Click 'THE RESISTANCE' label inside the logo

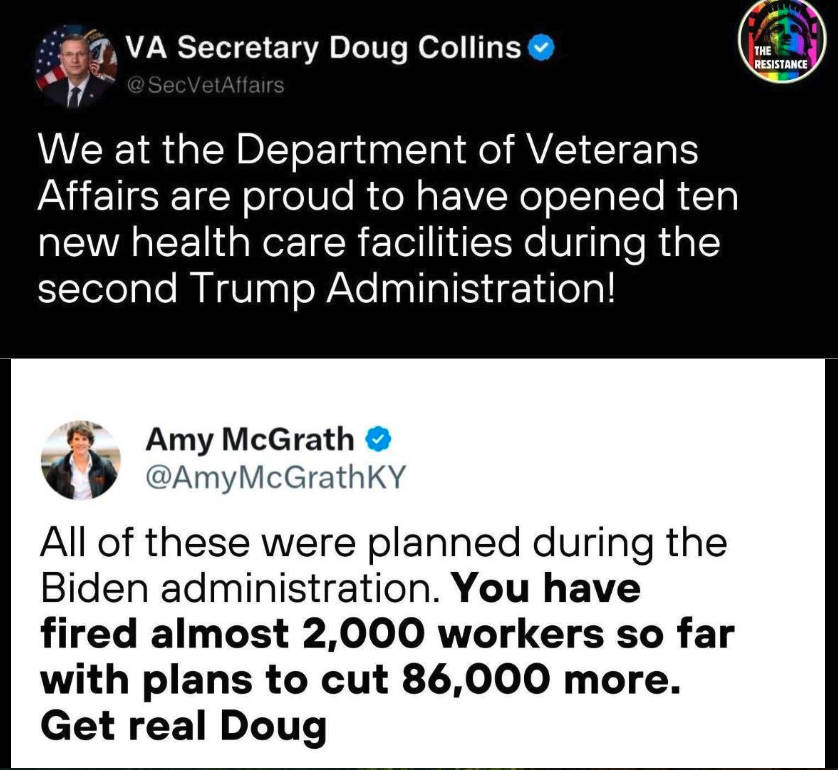pyautogui.click(x=780, y=58)
